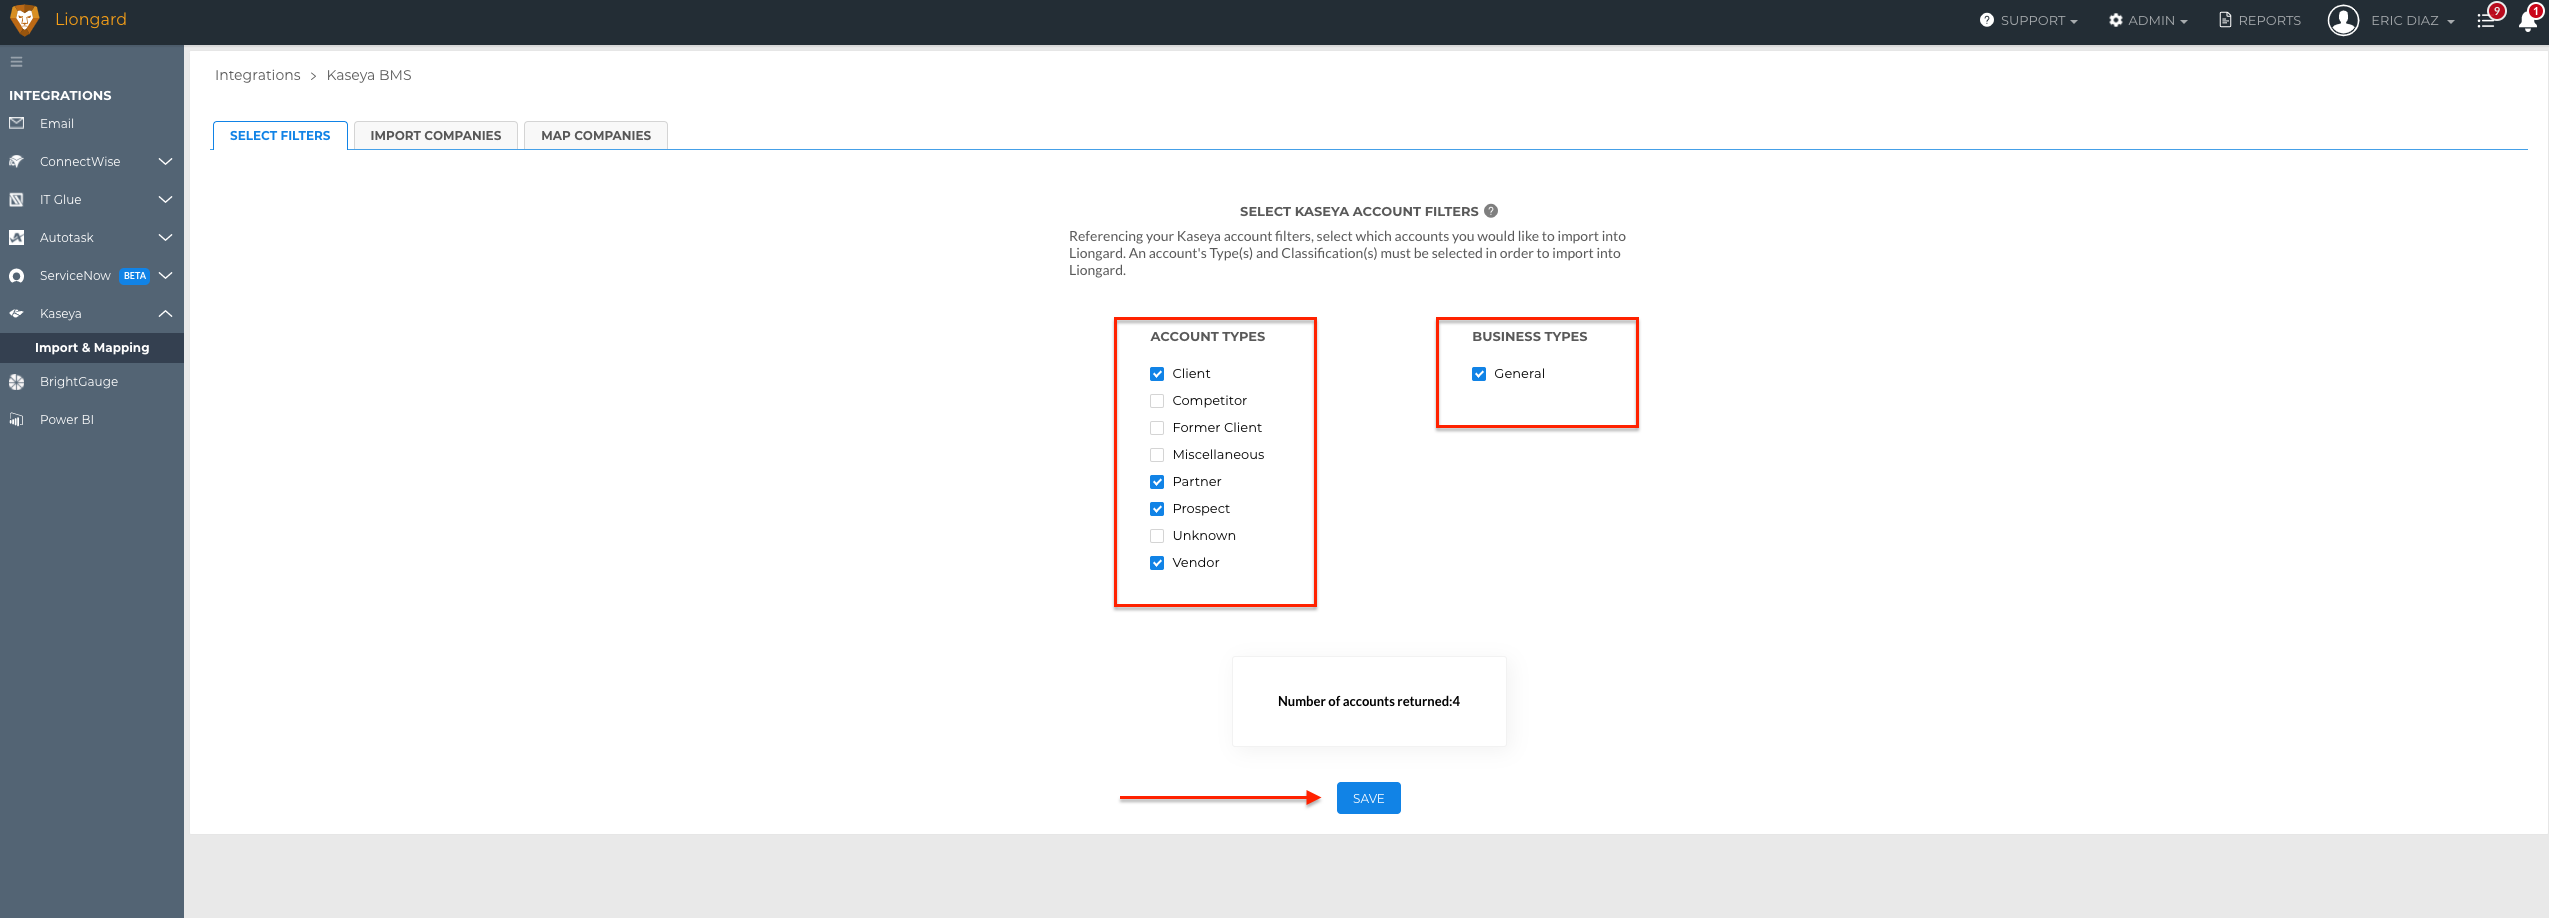2549x918 pixels.
Task: Switch to the Import Companies tab
Action: [436, 135]
